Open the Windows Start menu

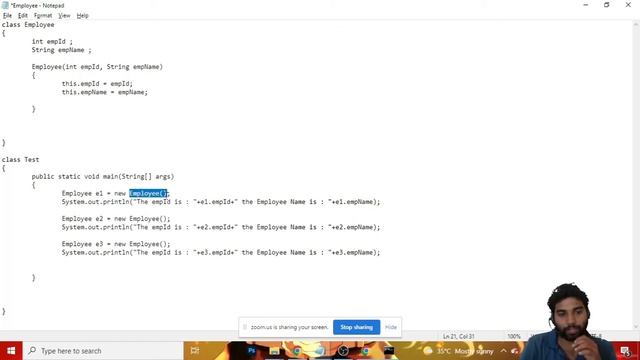[x=11, y=351]
